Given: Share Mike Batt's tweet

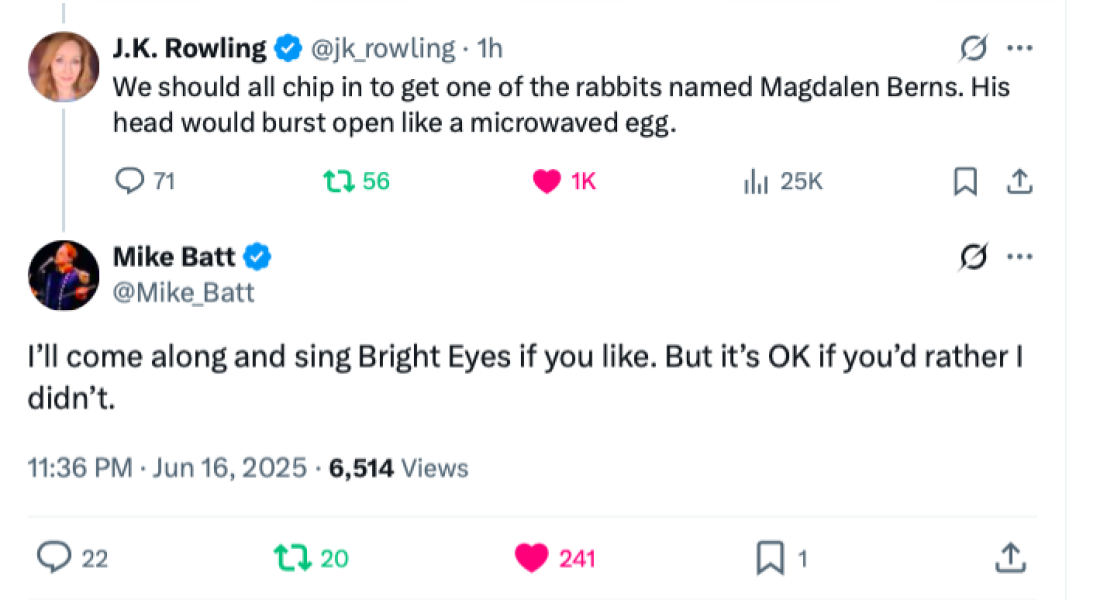Looking at the screenshot, I should coord(1010,557).
